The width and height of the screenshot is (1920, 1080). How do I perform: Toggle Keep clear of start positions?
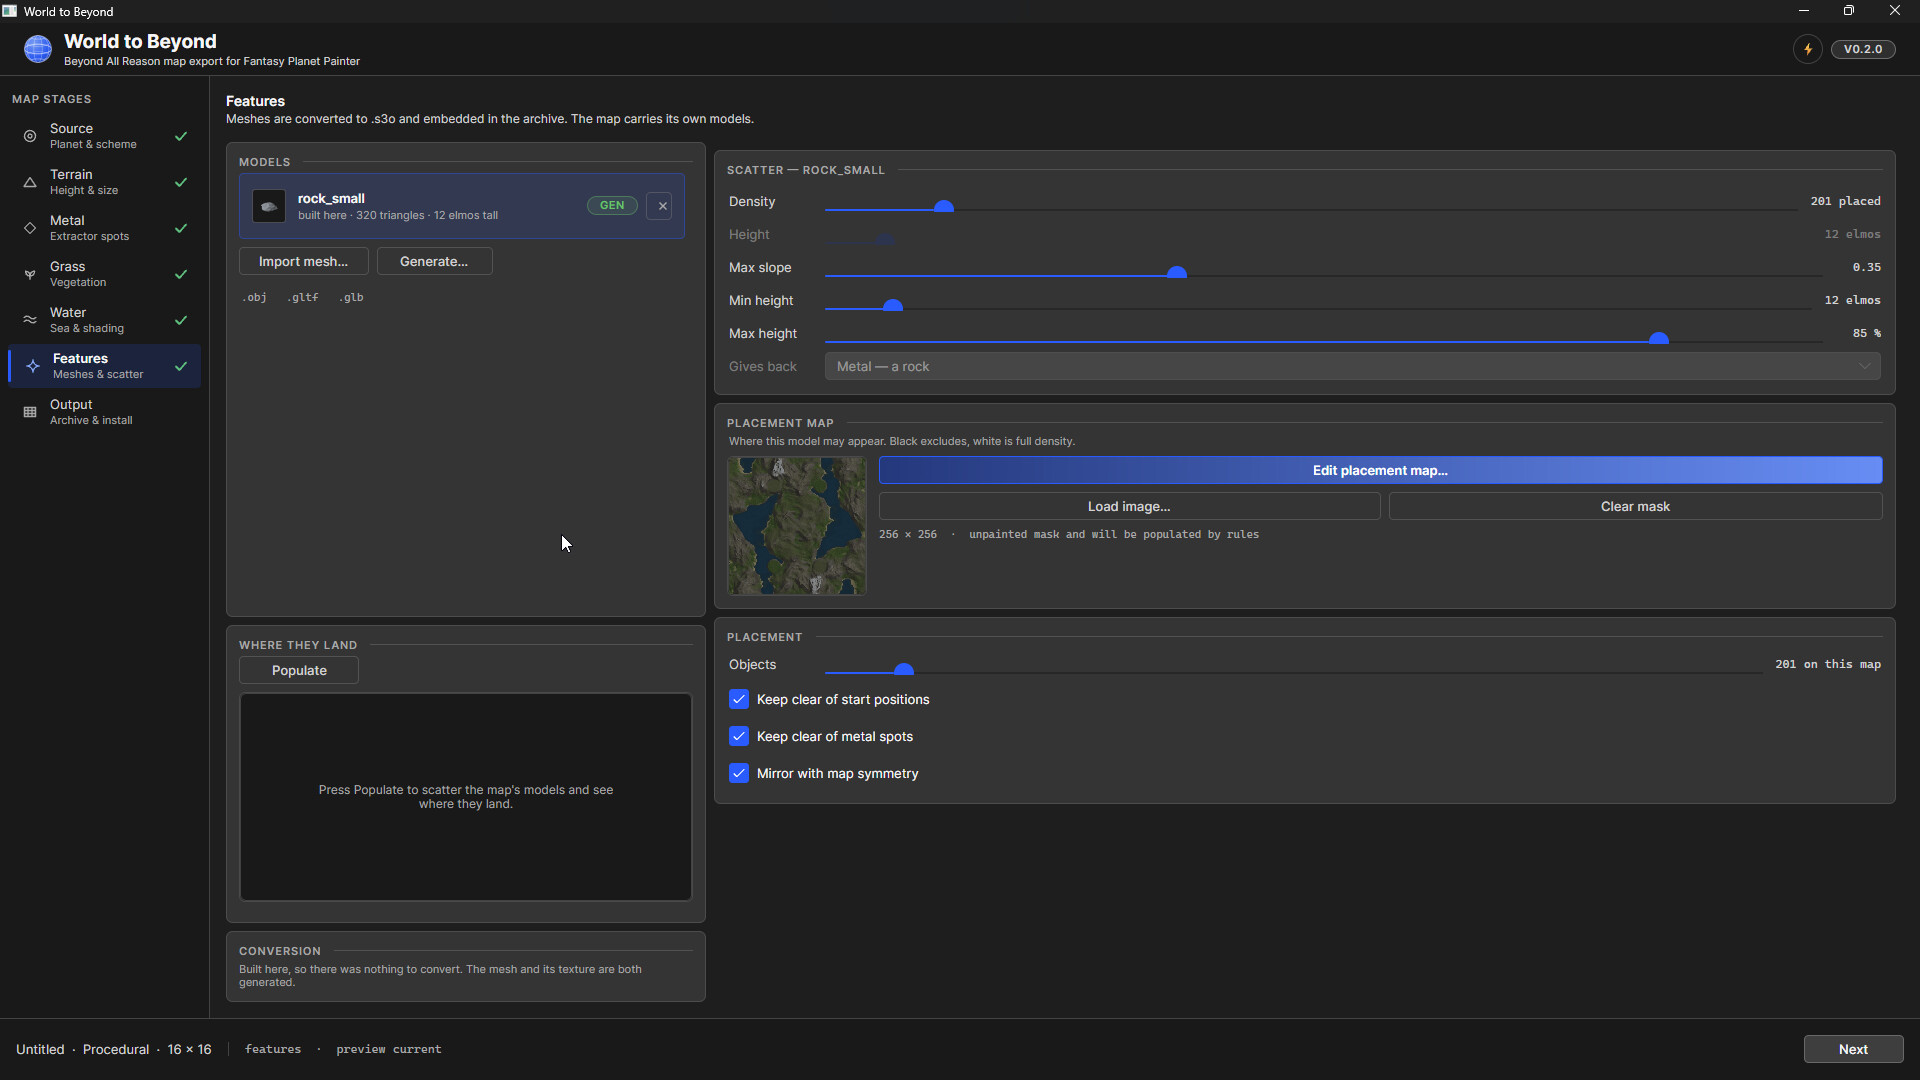739,699
